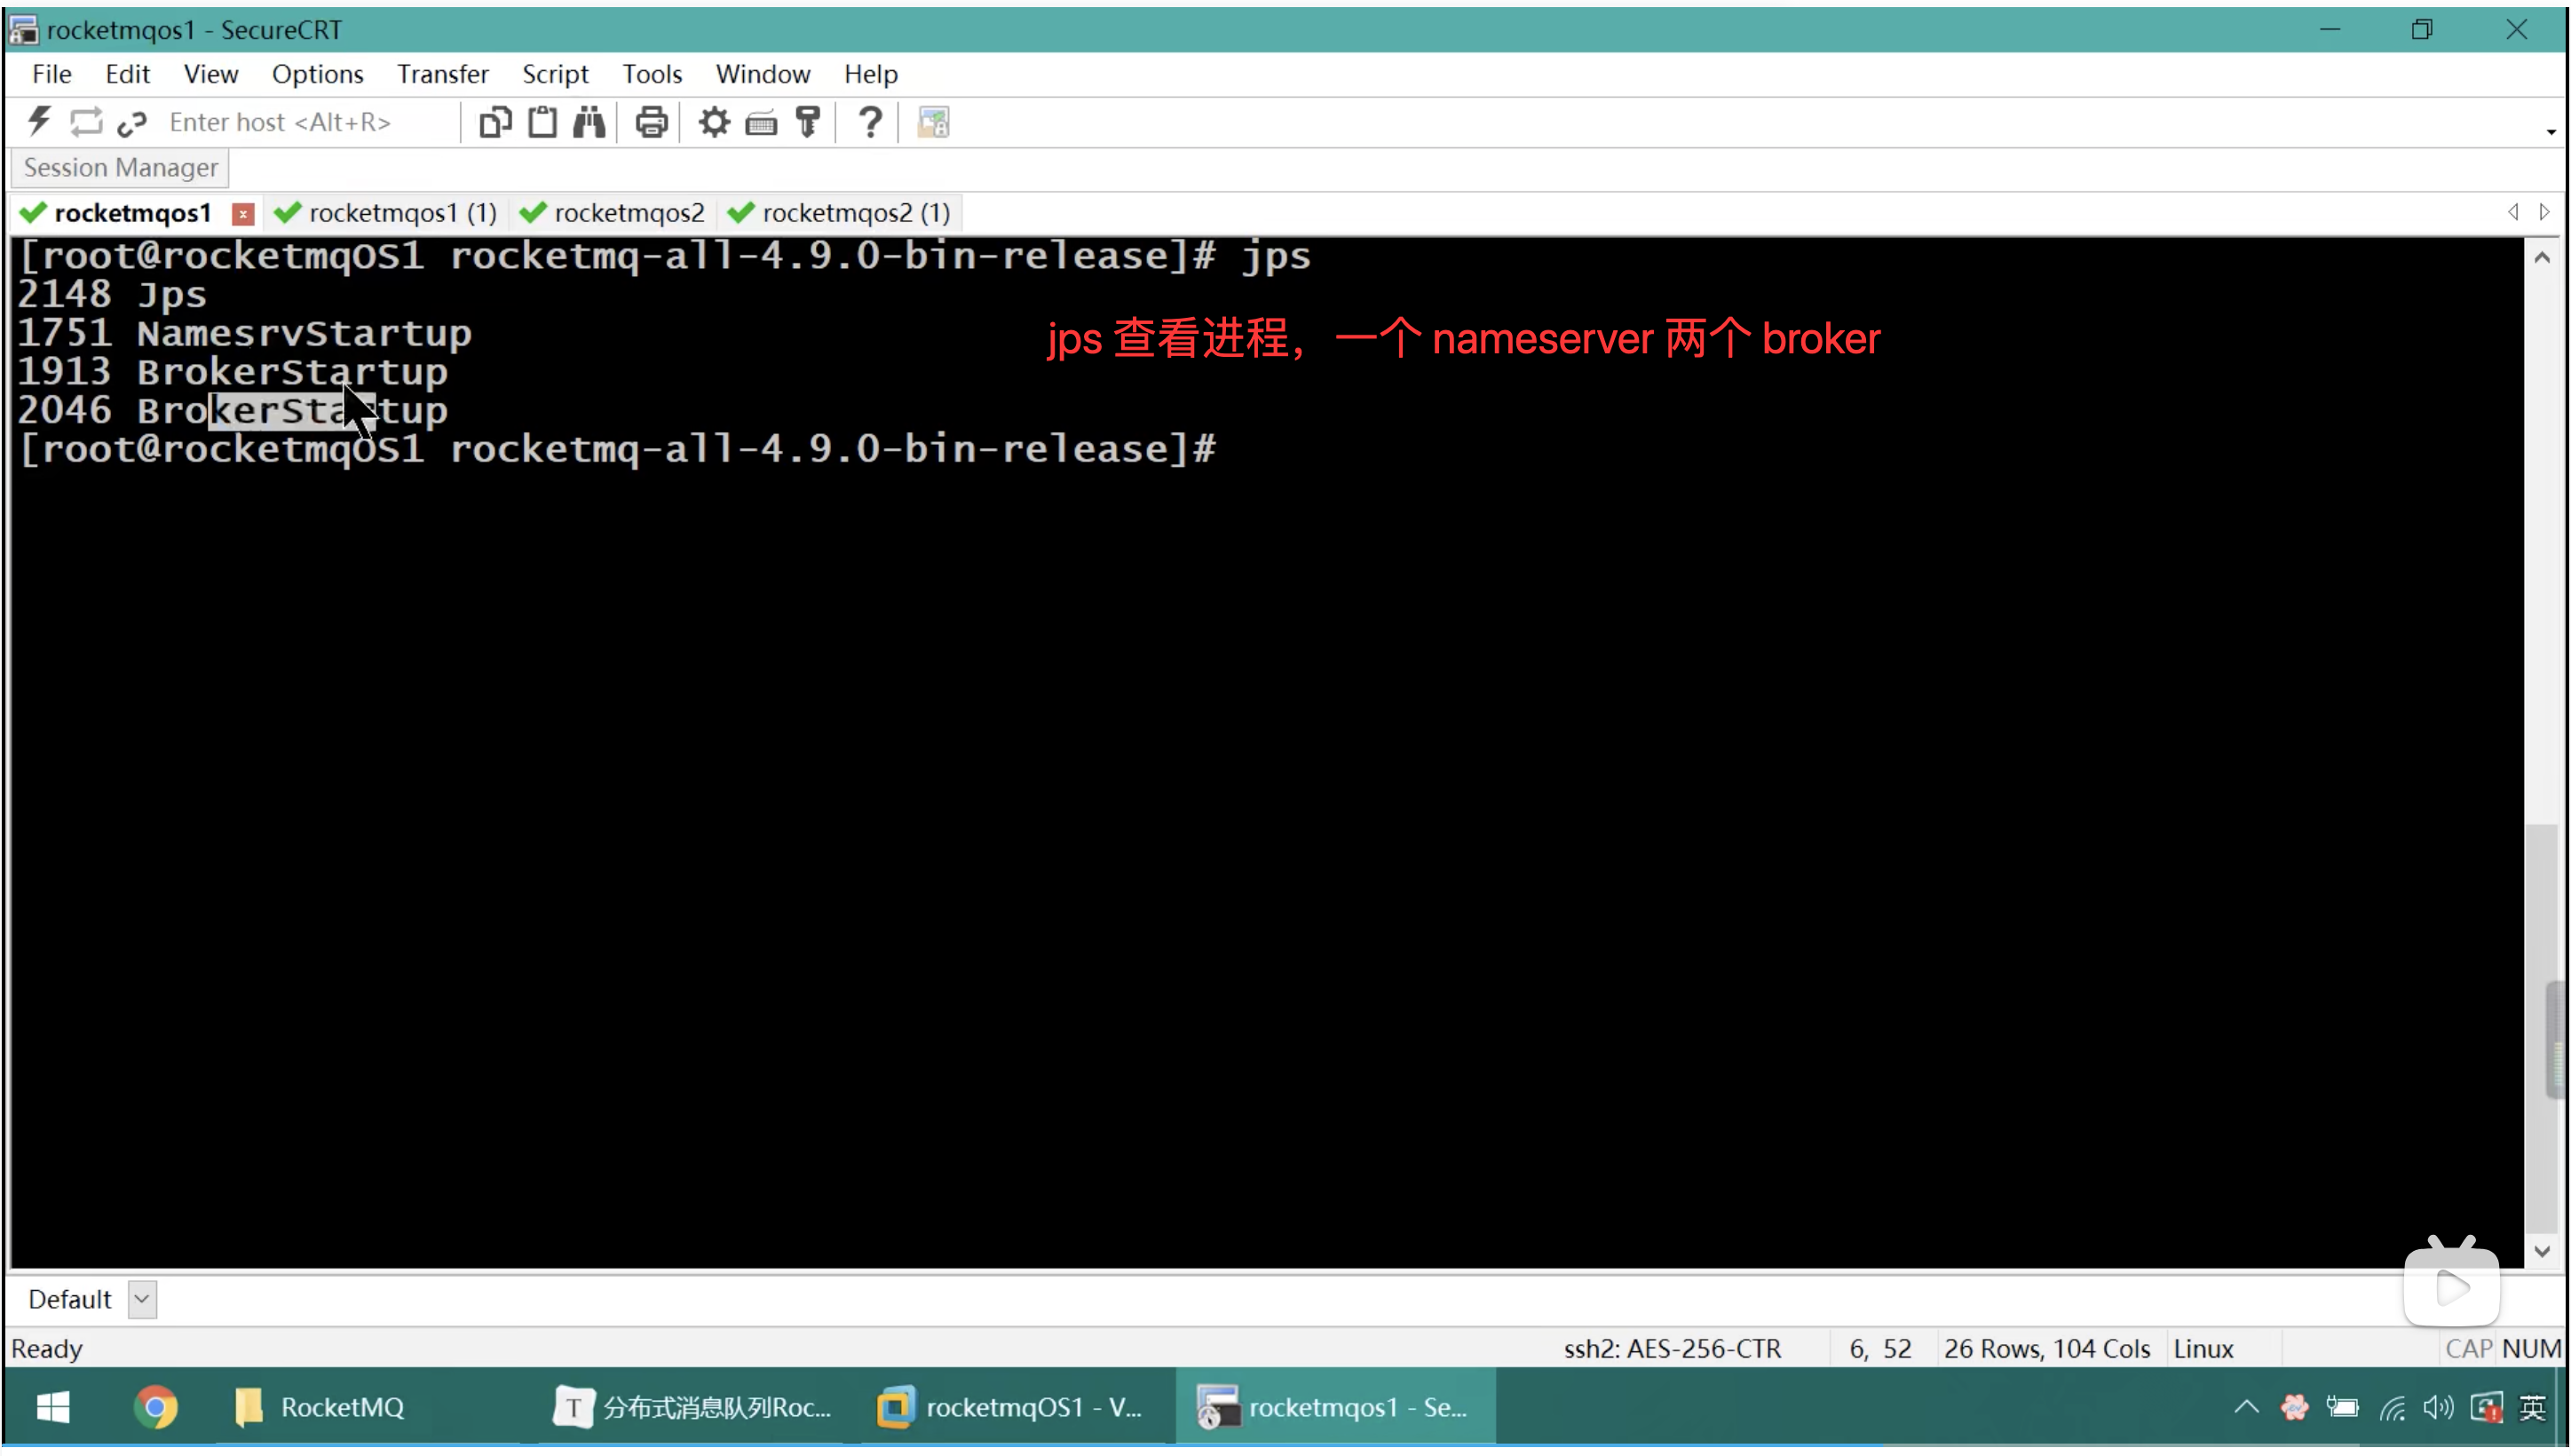Open the Public Key assistant key icon
2571x1456 pixels.
(808, 122)
